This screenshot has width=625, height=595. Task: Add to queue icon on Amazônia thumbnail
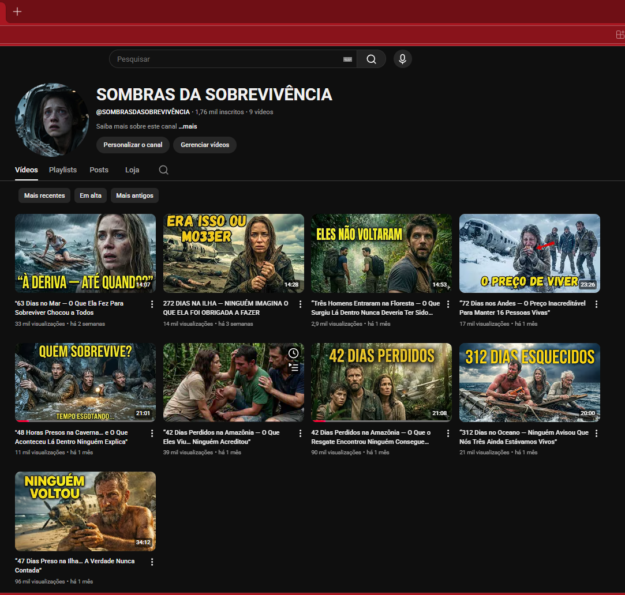coord(293,367)
